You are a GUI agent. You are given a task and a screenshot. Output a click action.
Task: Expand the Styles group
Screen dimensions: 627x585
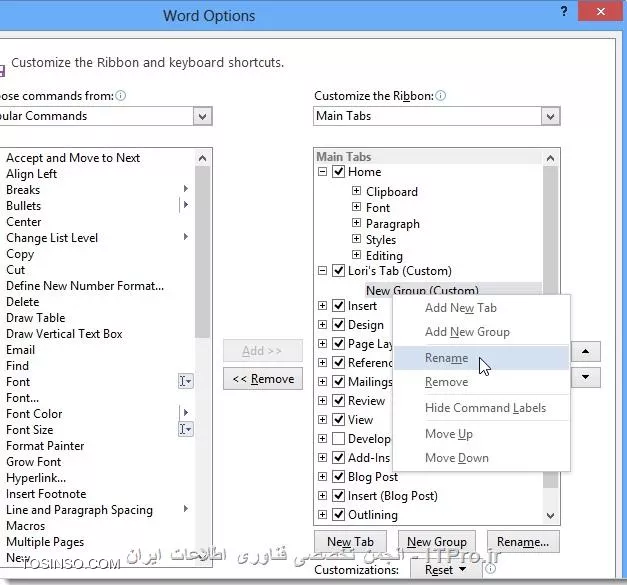pos(356,238)
